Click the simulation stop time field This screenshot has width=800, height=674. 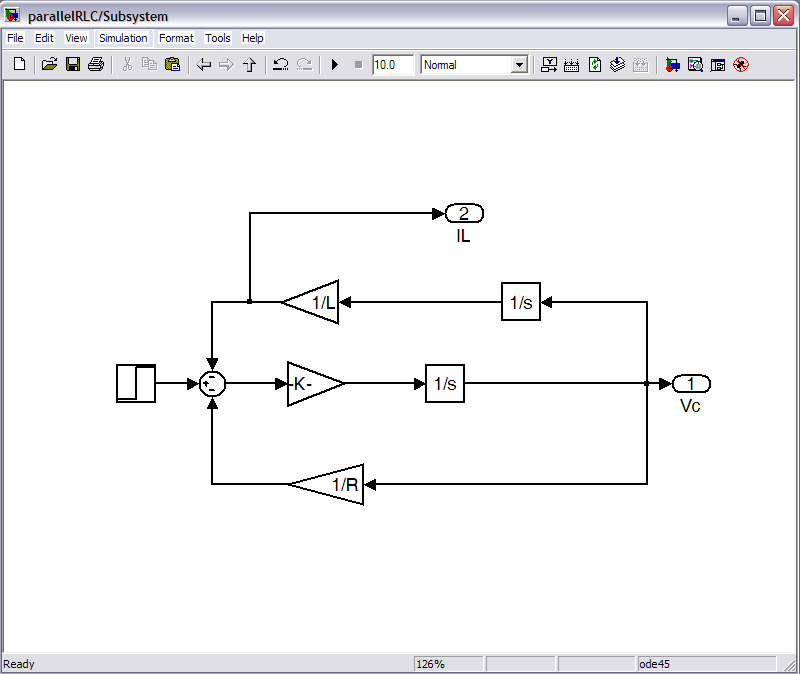392,65
